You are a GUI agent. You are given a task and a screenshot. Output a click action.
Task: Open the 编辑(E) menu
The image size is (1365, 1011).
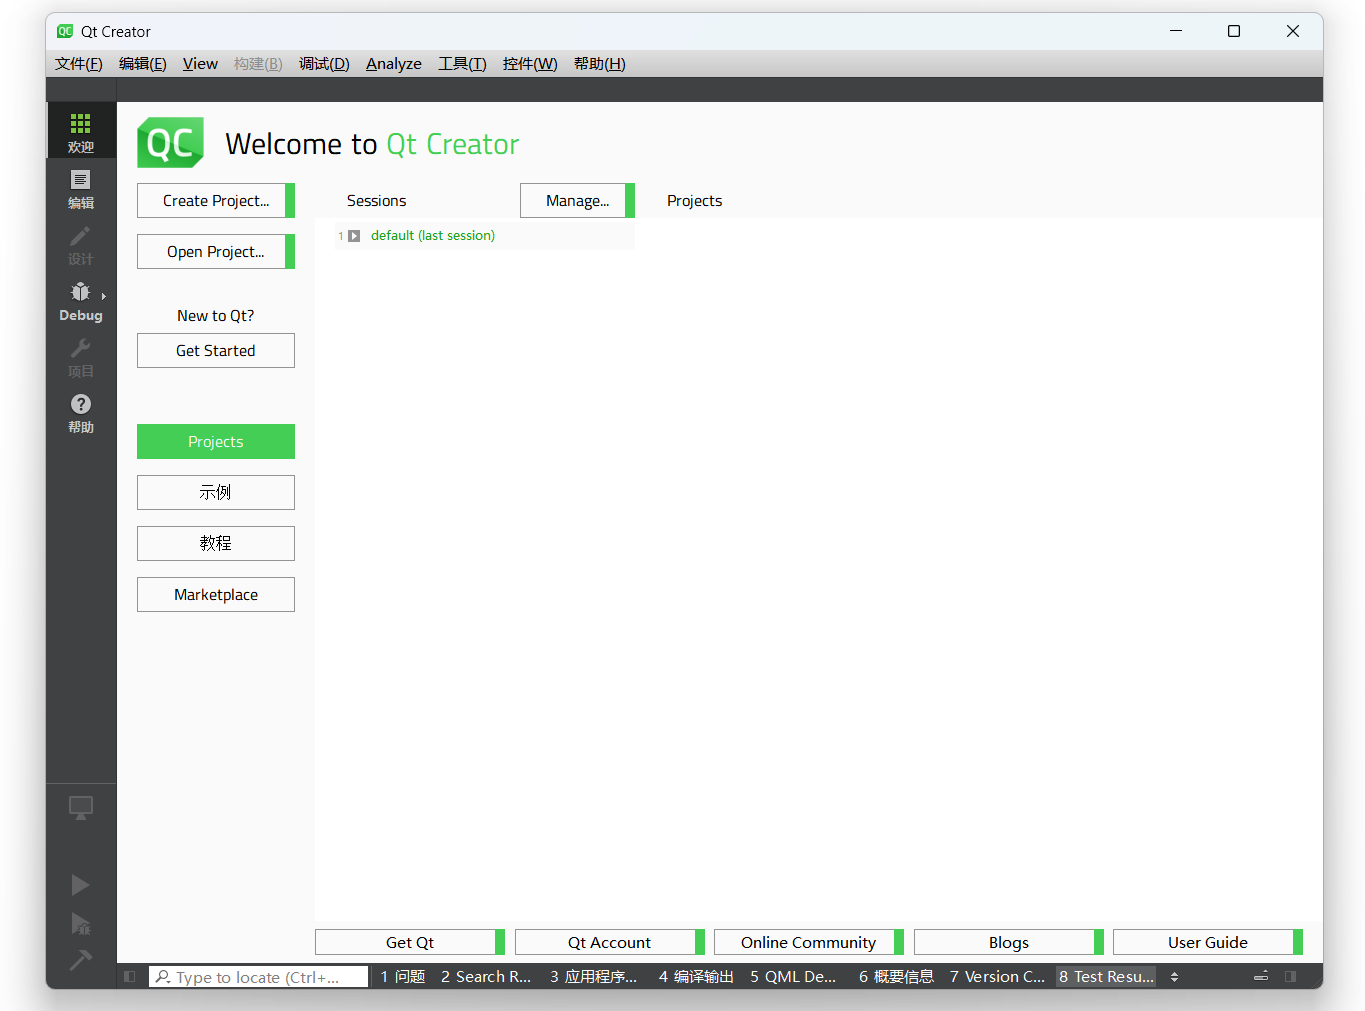point(143,64)
